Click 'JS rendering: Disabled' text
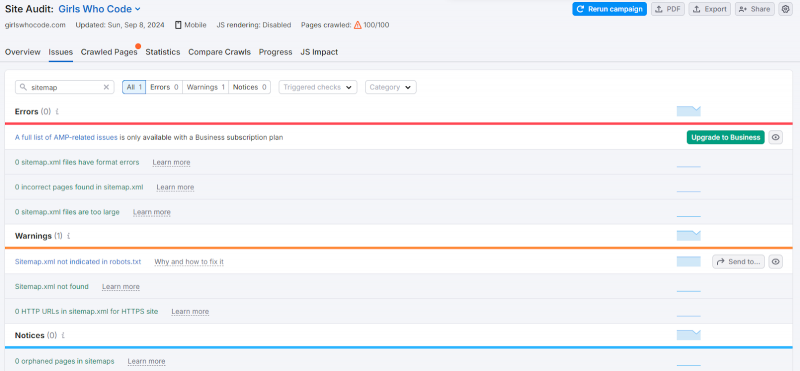 (x=254, y=24)
